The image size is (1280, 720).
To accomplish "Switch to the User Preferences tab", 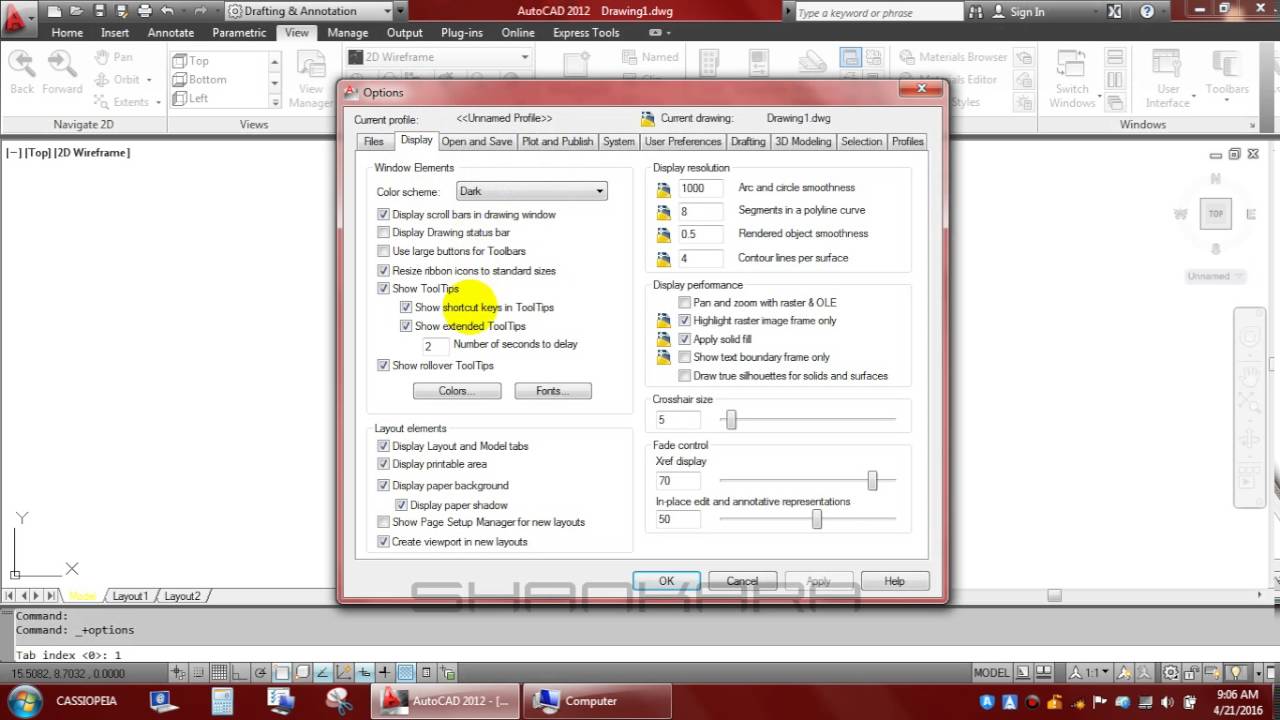I will pyautogui.click(x=683, y=141).
